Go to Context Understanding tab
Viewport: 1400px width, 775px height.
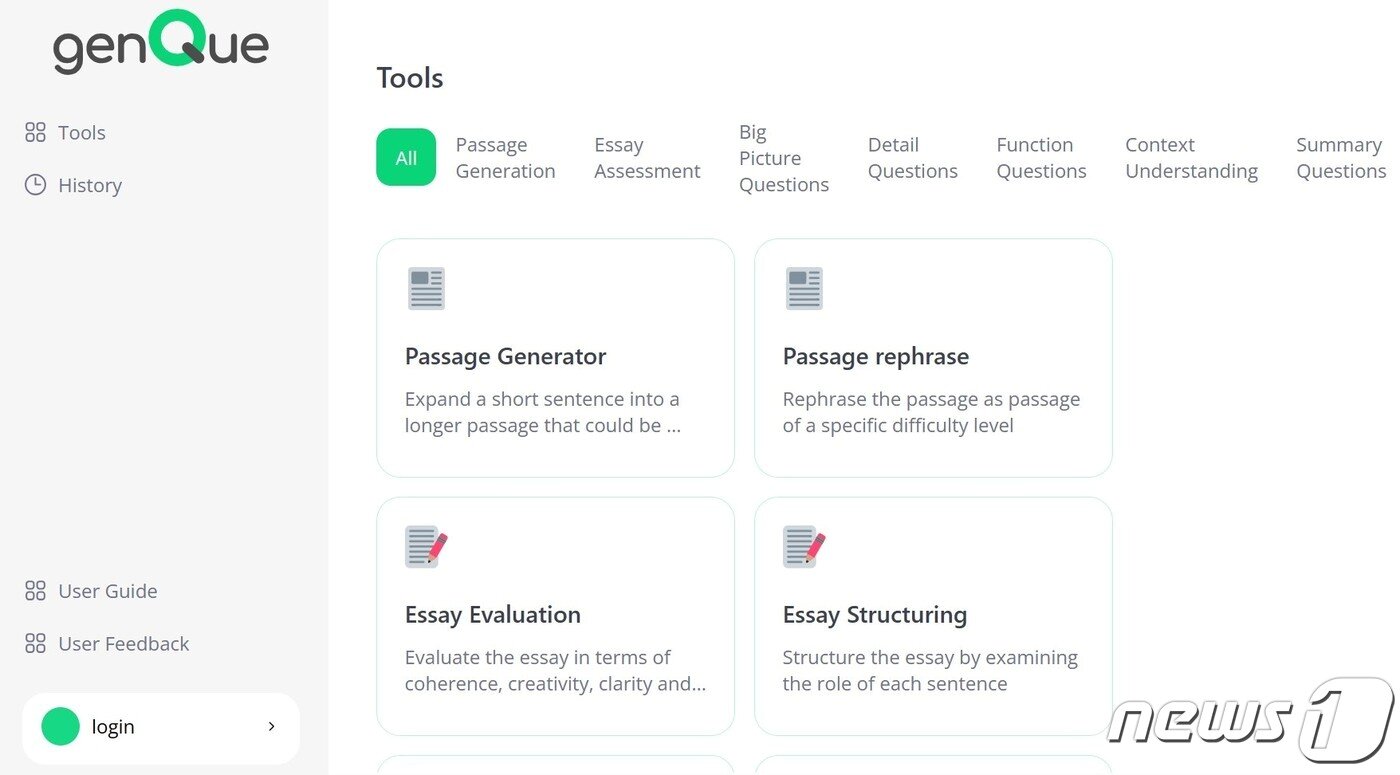pos(1191,158)
